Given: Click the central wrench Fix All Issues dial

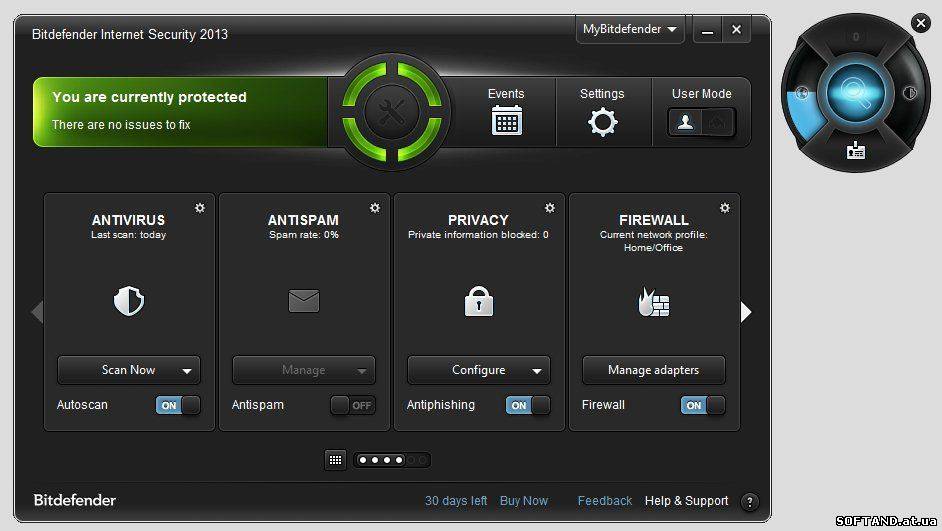Looking at the screenshot, I should 392,112.
